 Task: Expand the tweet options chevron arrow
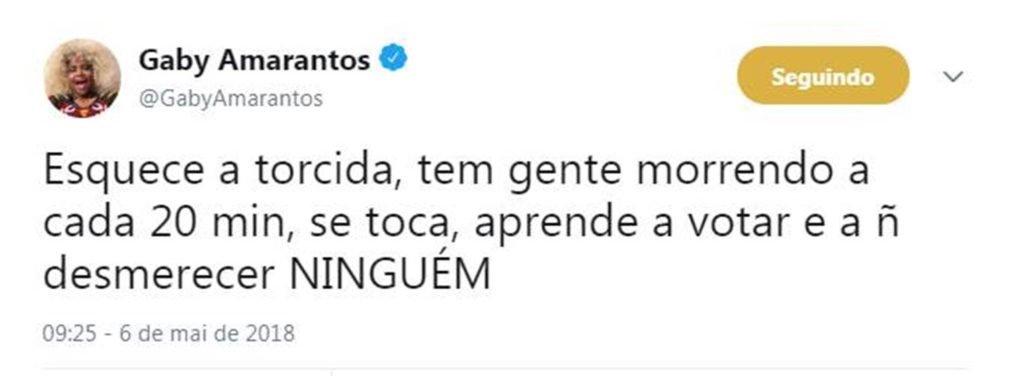pyautogui.click(x=953, y=77)
